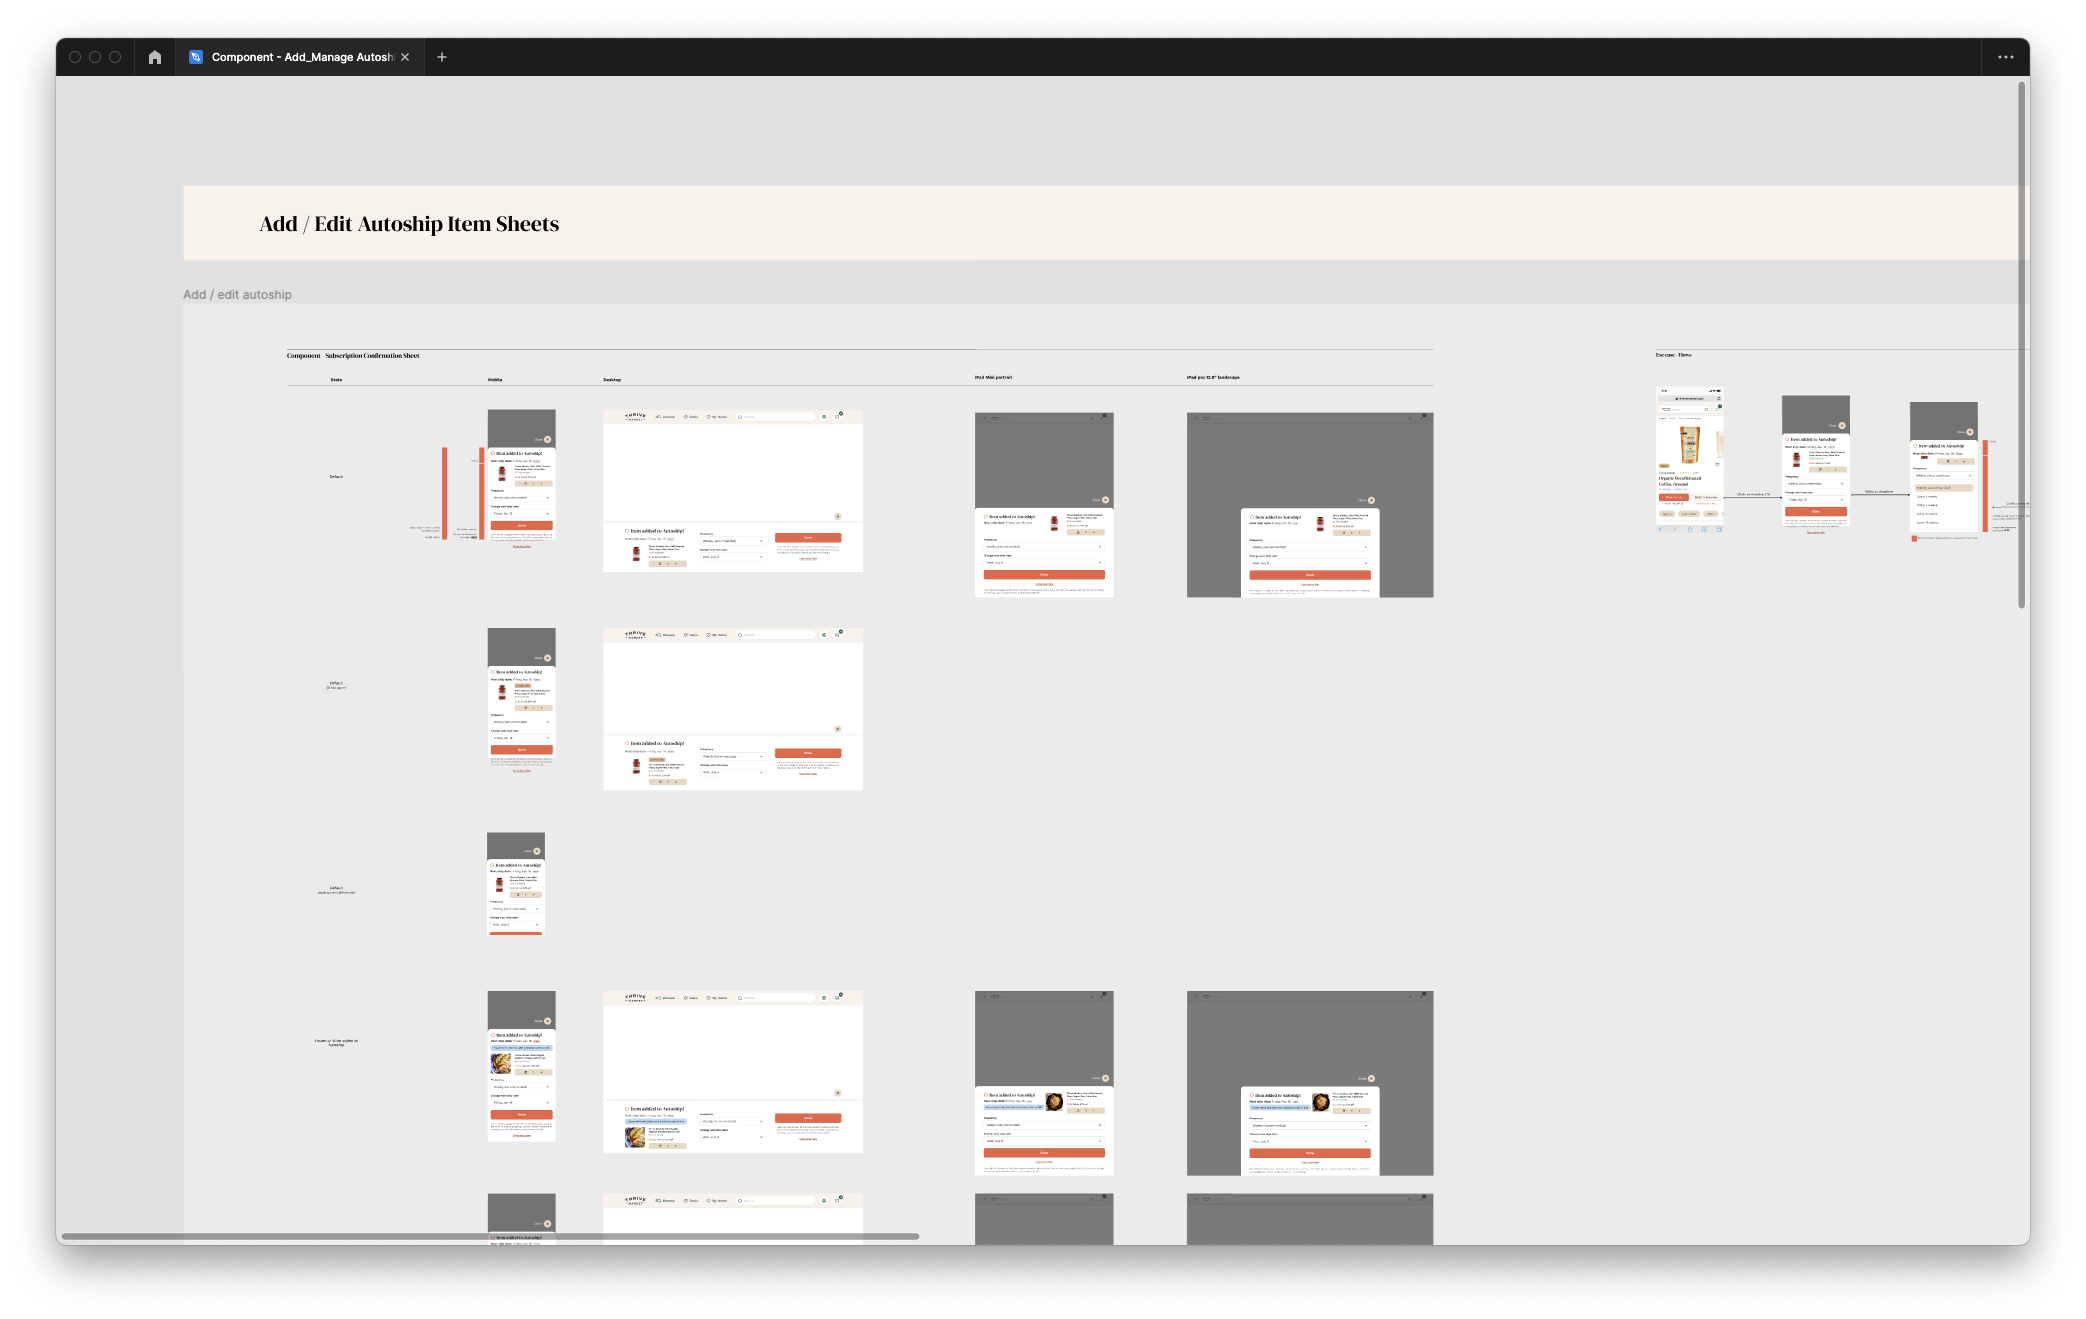Screen dimensions: 2086x1319
Task: Select the coffee product page frame in flows
Action: tap(1690, 460)
